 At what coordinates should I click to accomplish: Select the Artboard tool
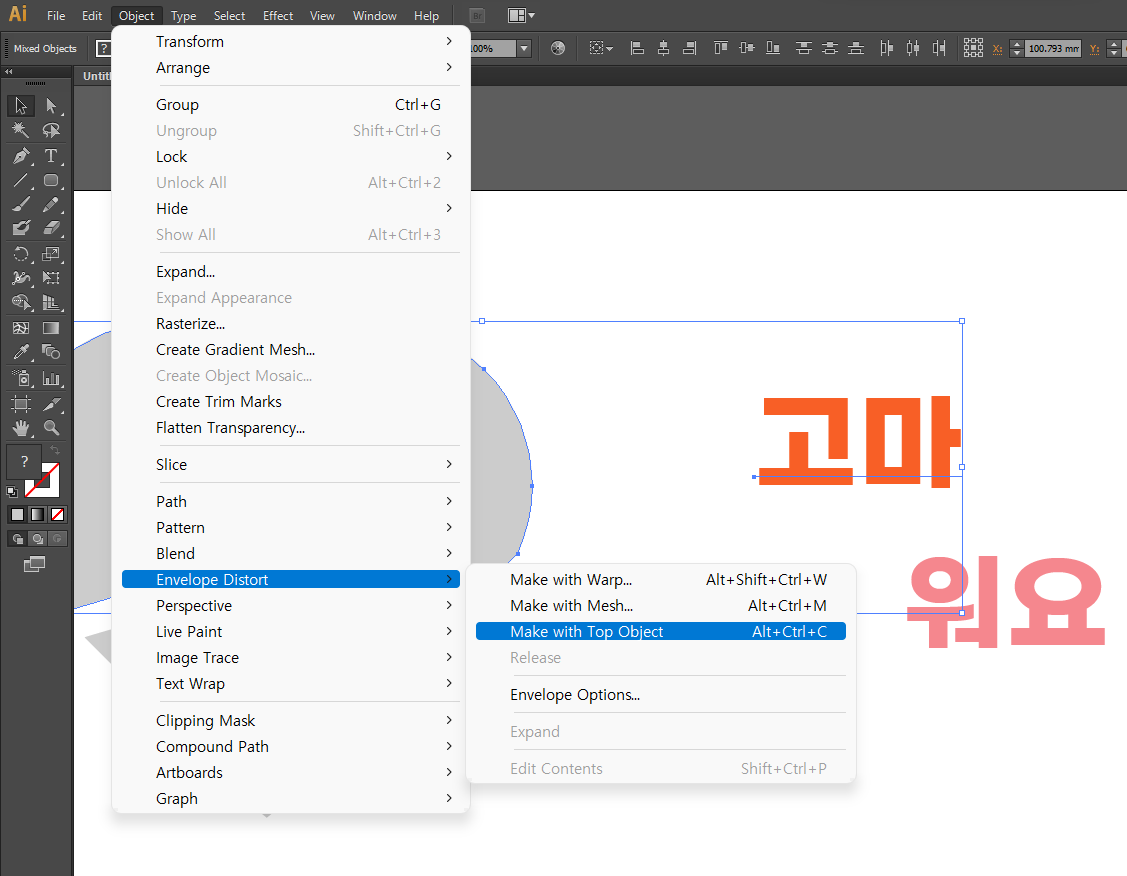[x=21, y=404]
